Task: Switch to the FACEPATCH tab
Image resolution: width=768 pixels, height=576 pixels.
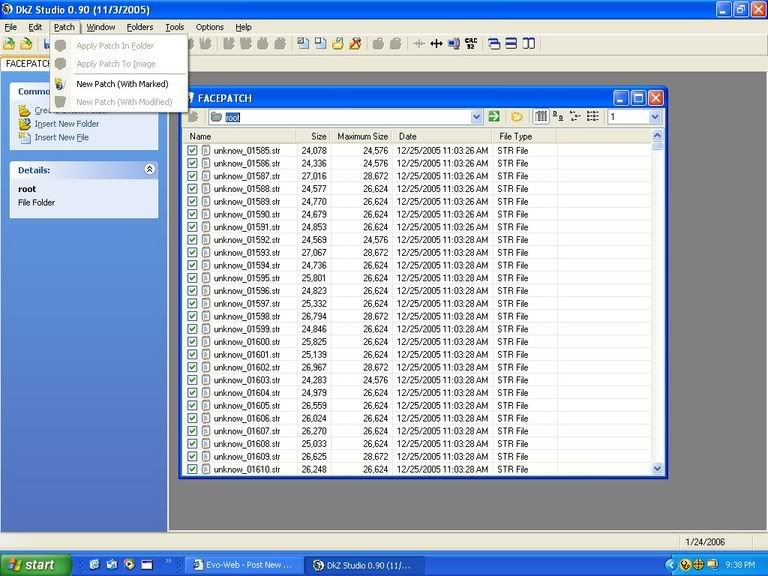Action: [x=27, y=64]
